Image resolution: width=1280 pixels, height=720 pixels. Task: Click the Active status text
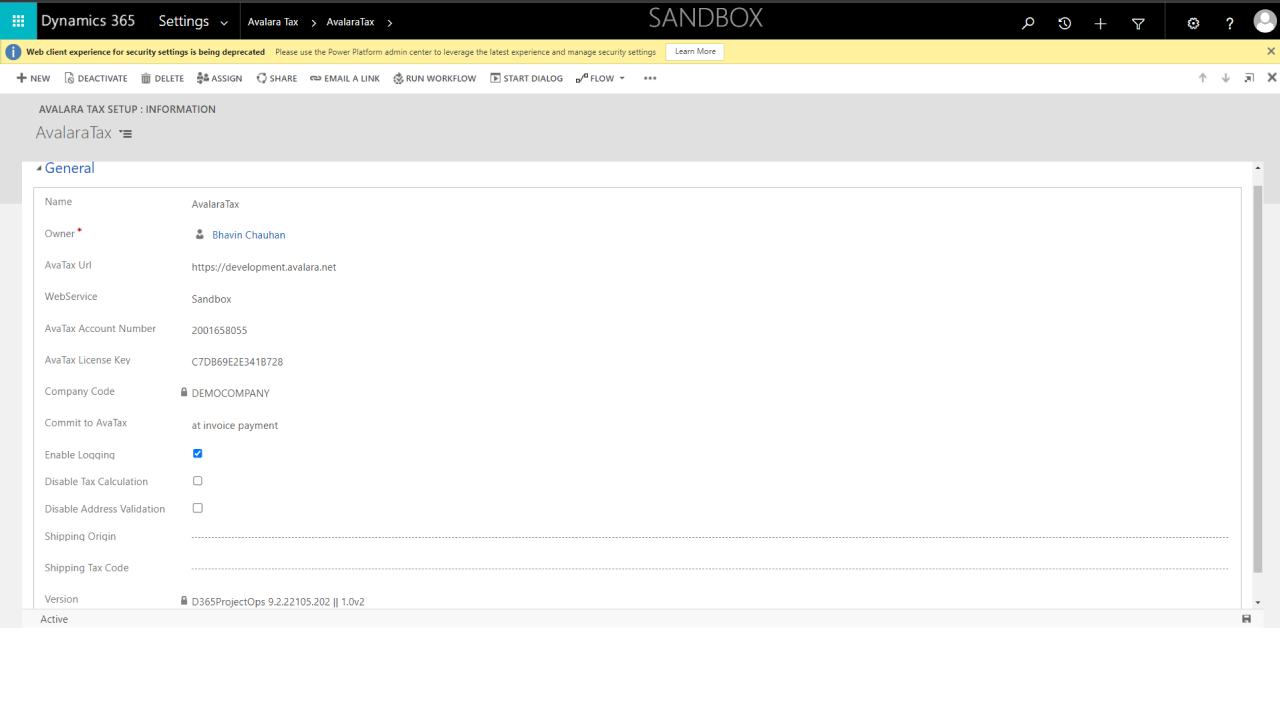point(54,619)
